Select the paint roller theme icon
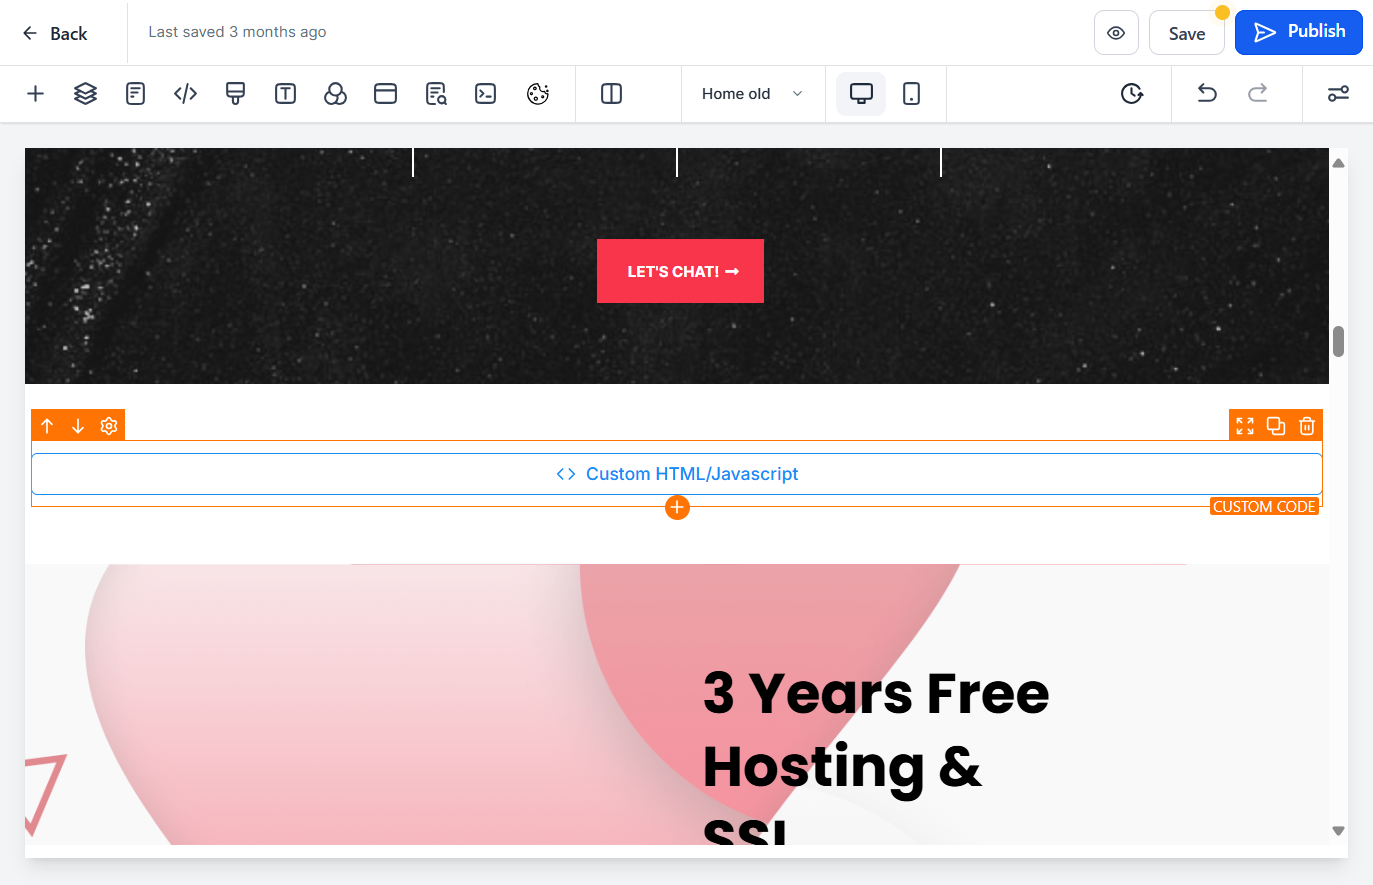This screenshot has width=1373, height=885. click(235, 94)
